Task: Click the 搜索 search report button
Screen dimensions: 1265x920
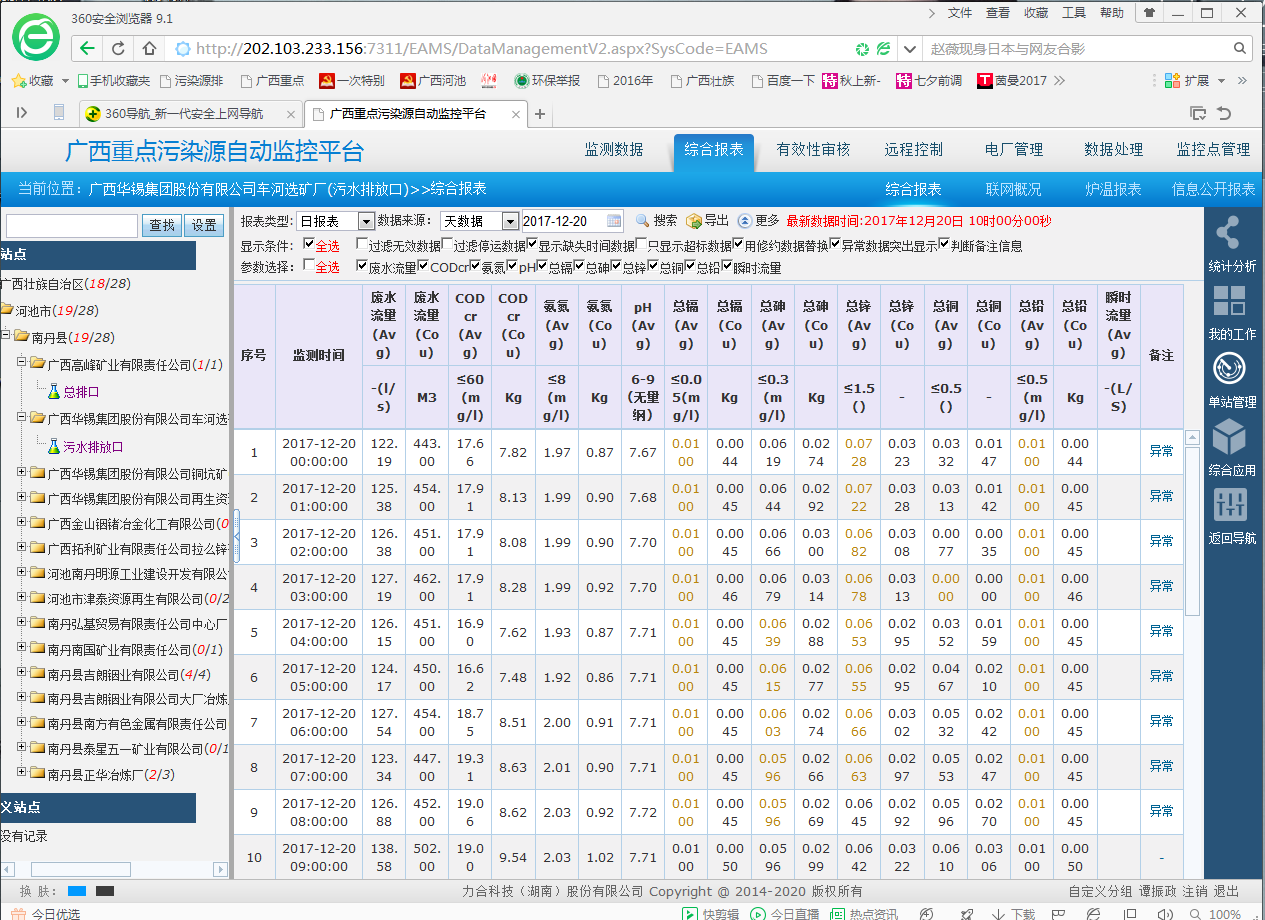Action: [656, 221]
